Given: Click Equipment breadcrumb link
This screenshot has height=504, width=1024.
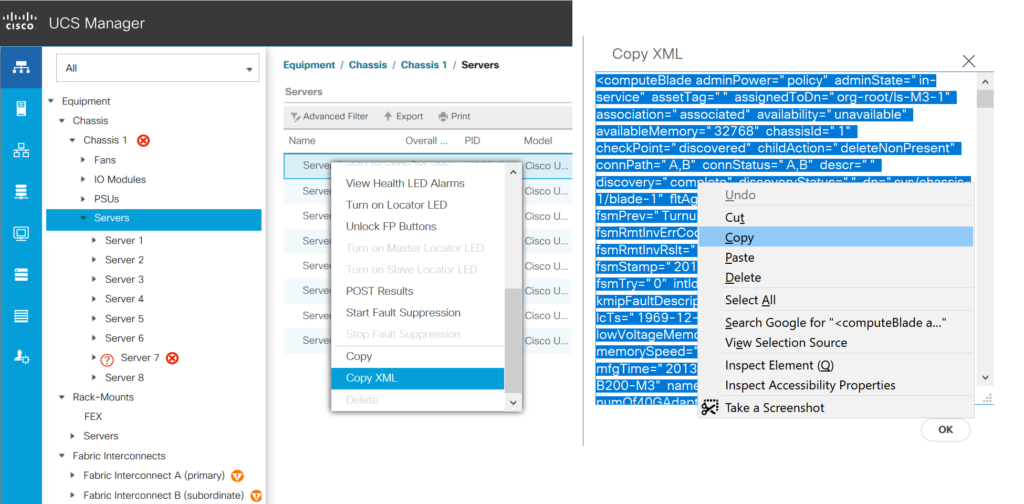Looking at the screenshot, I should 309,65.
